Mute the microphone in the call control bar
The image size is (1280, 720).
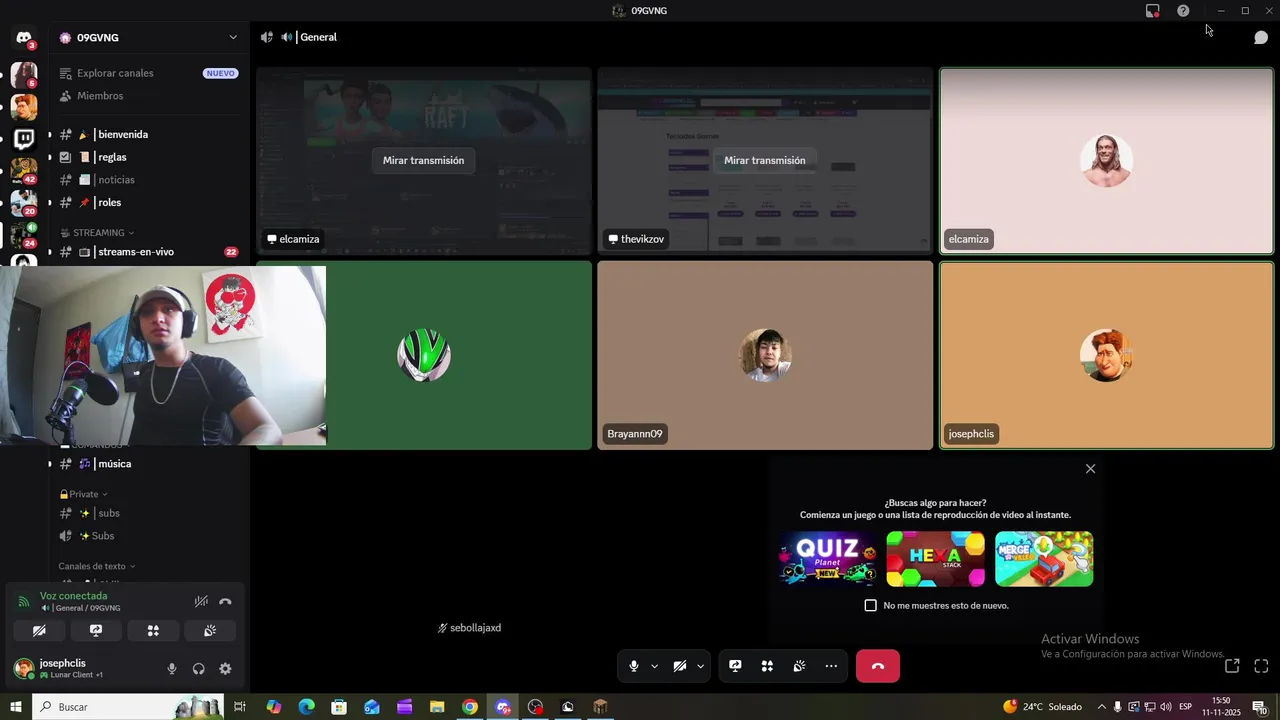coord(634,666)
